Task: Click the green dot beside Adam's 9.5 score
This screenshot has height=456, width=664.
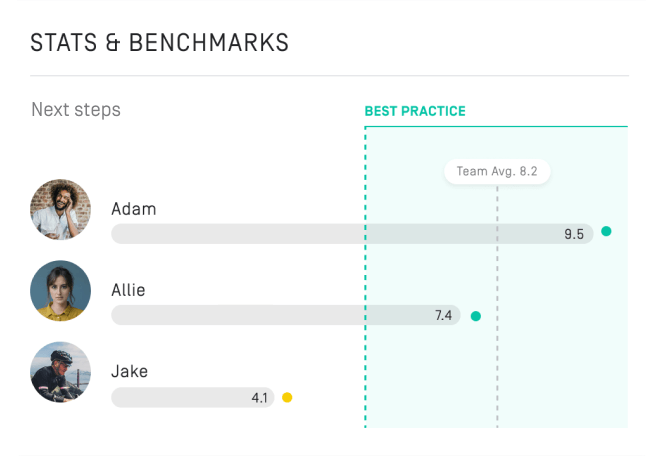Action: pyautogui.click(x=606, y=231)
